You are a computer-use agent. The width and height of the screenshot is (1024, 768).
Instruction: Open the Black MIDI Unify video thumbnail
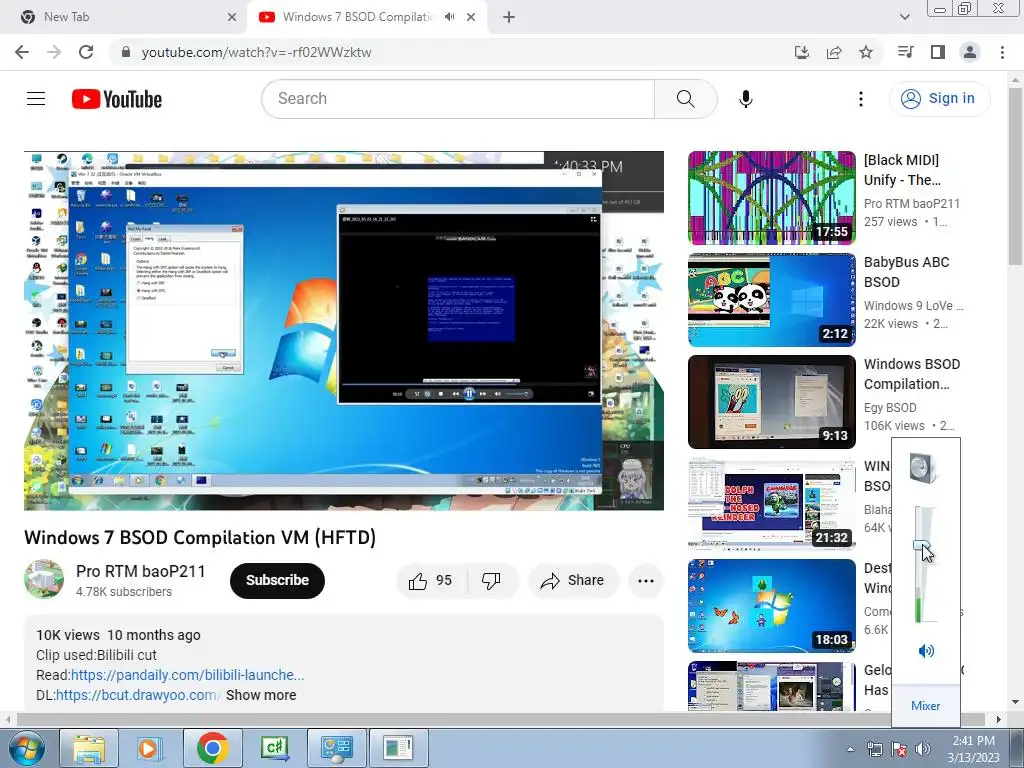[771, 198]
